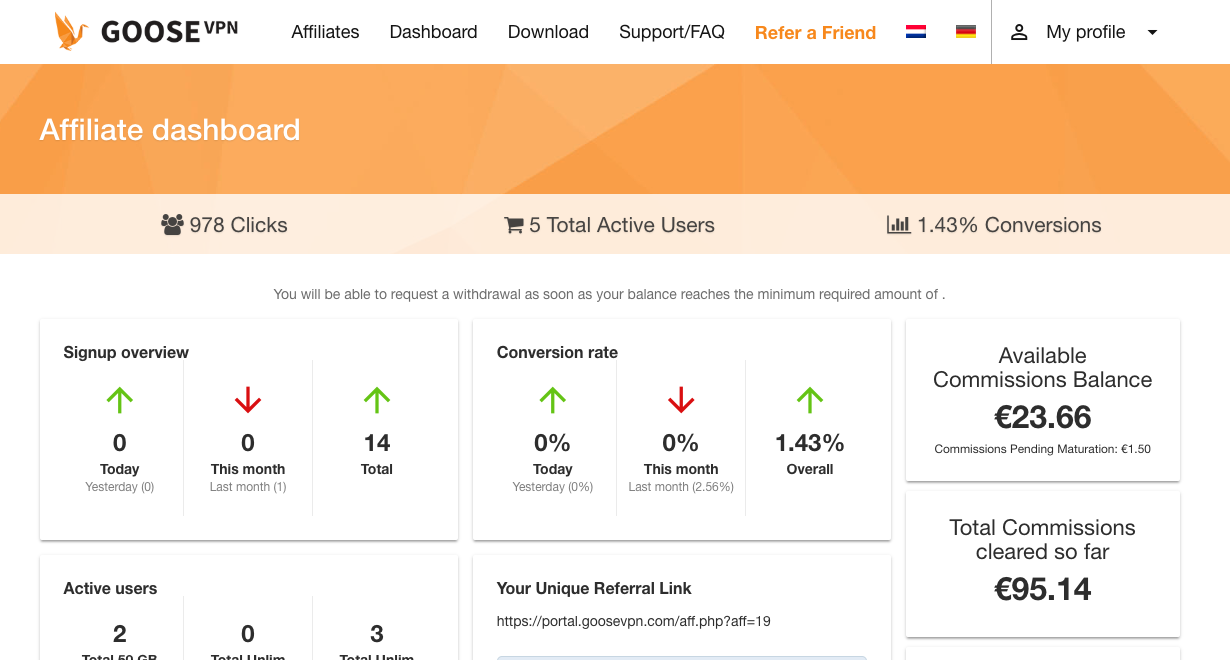Image resolution: width=1230 pixels, height=660 pixels.
Task: Click the Goose VPN bird logo
Action: point(72,32)
